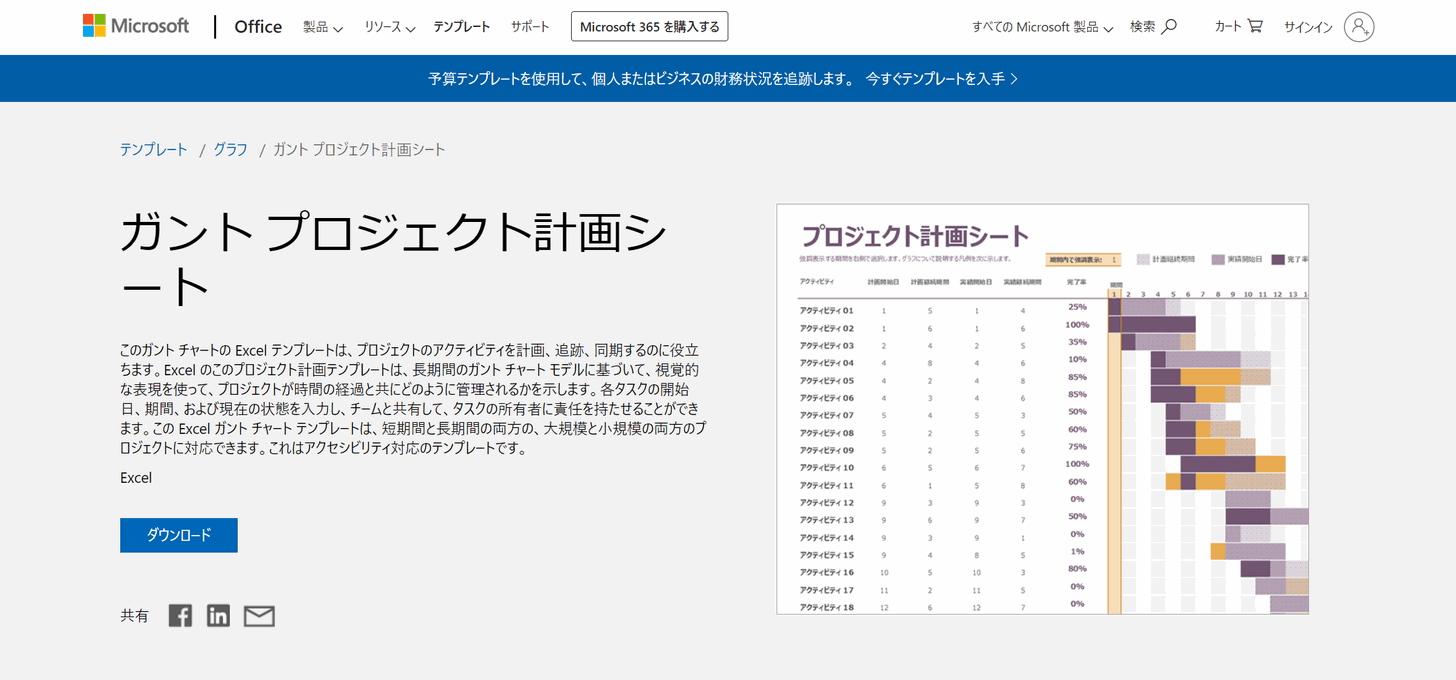Screen dimensions: 1456x680
Task: Share the template on LinkedIn
Action: tap(218, 616)
